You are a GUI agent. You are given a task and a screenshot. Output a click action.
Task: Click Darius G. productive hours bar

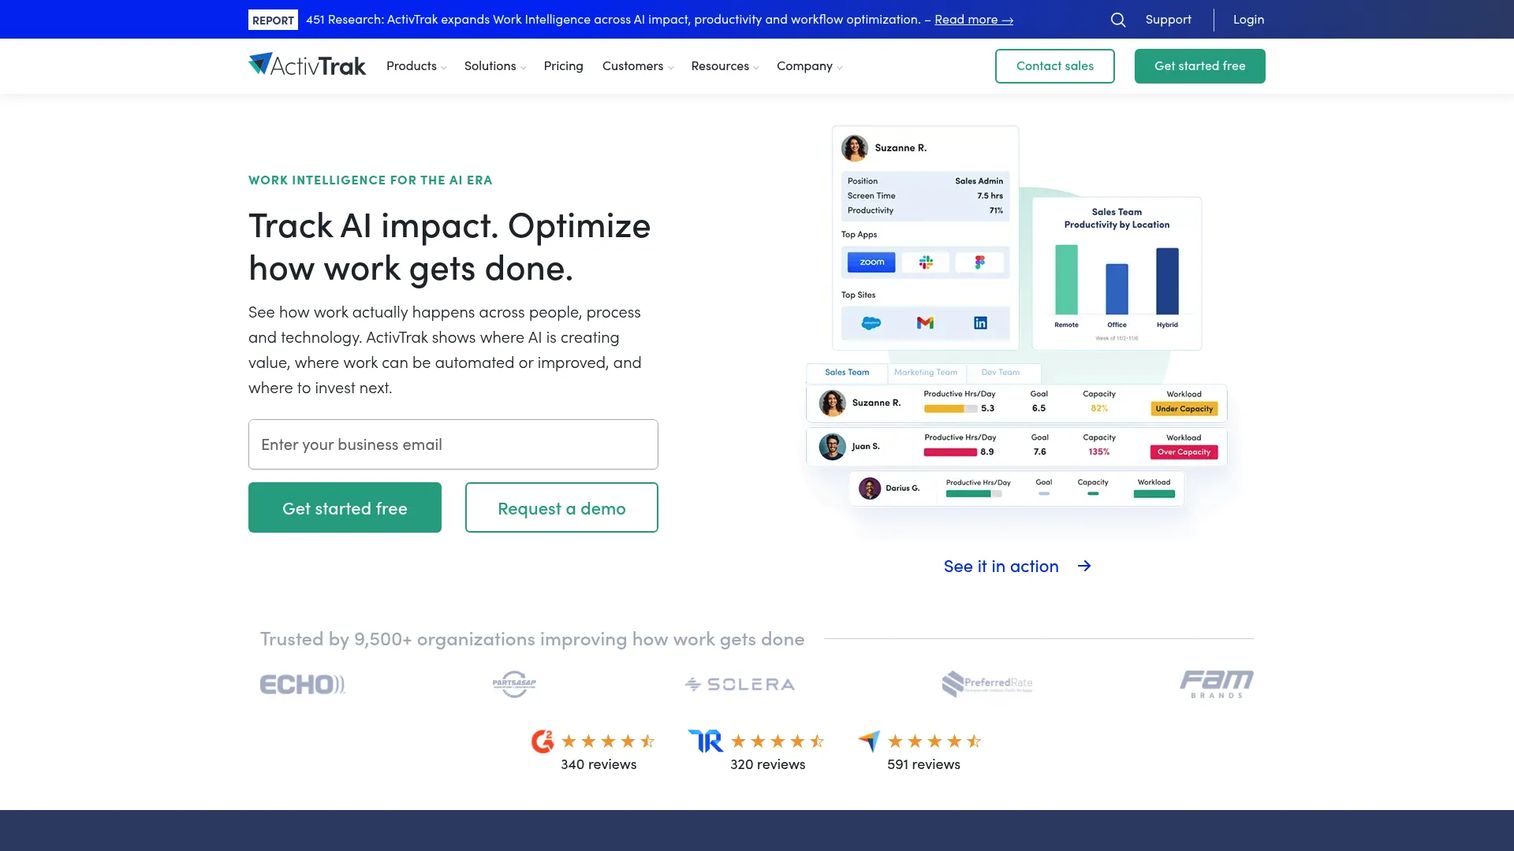pos(974,494)
